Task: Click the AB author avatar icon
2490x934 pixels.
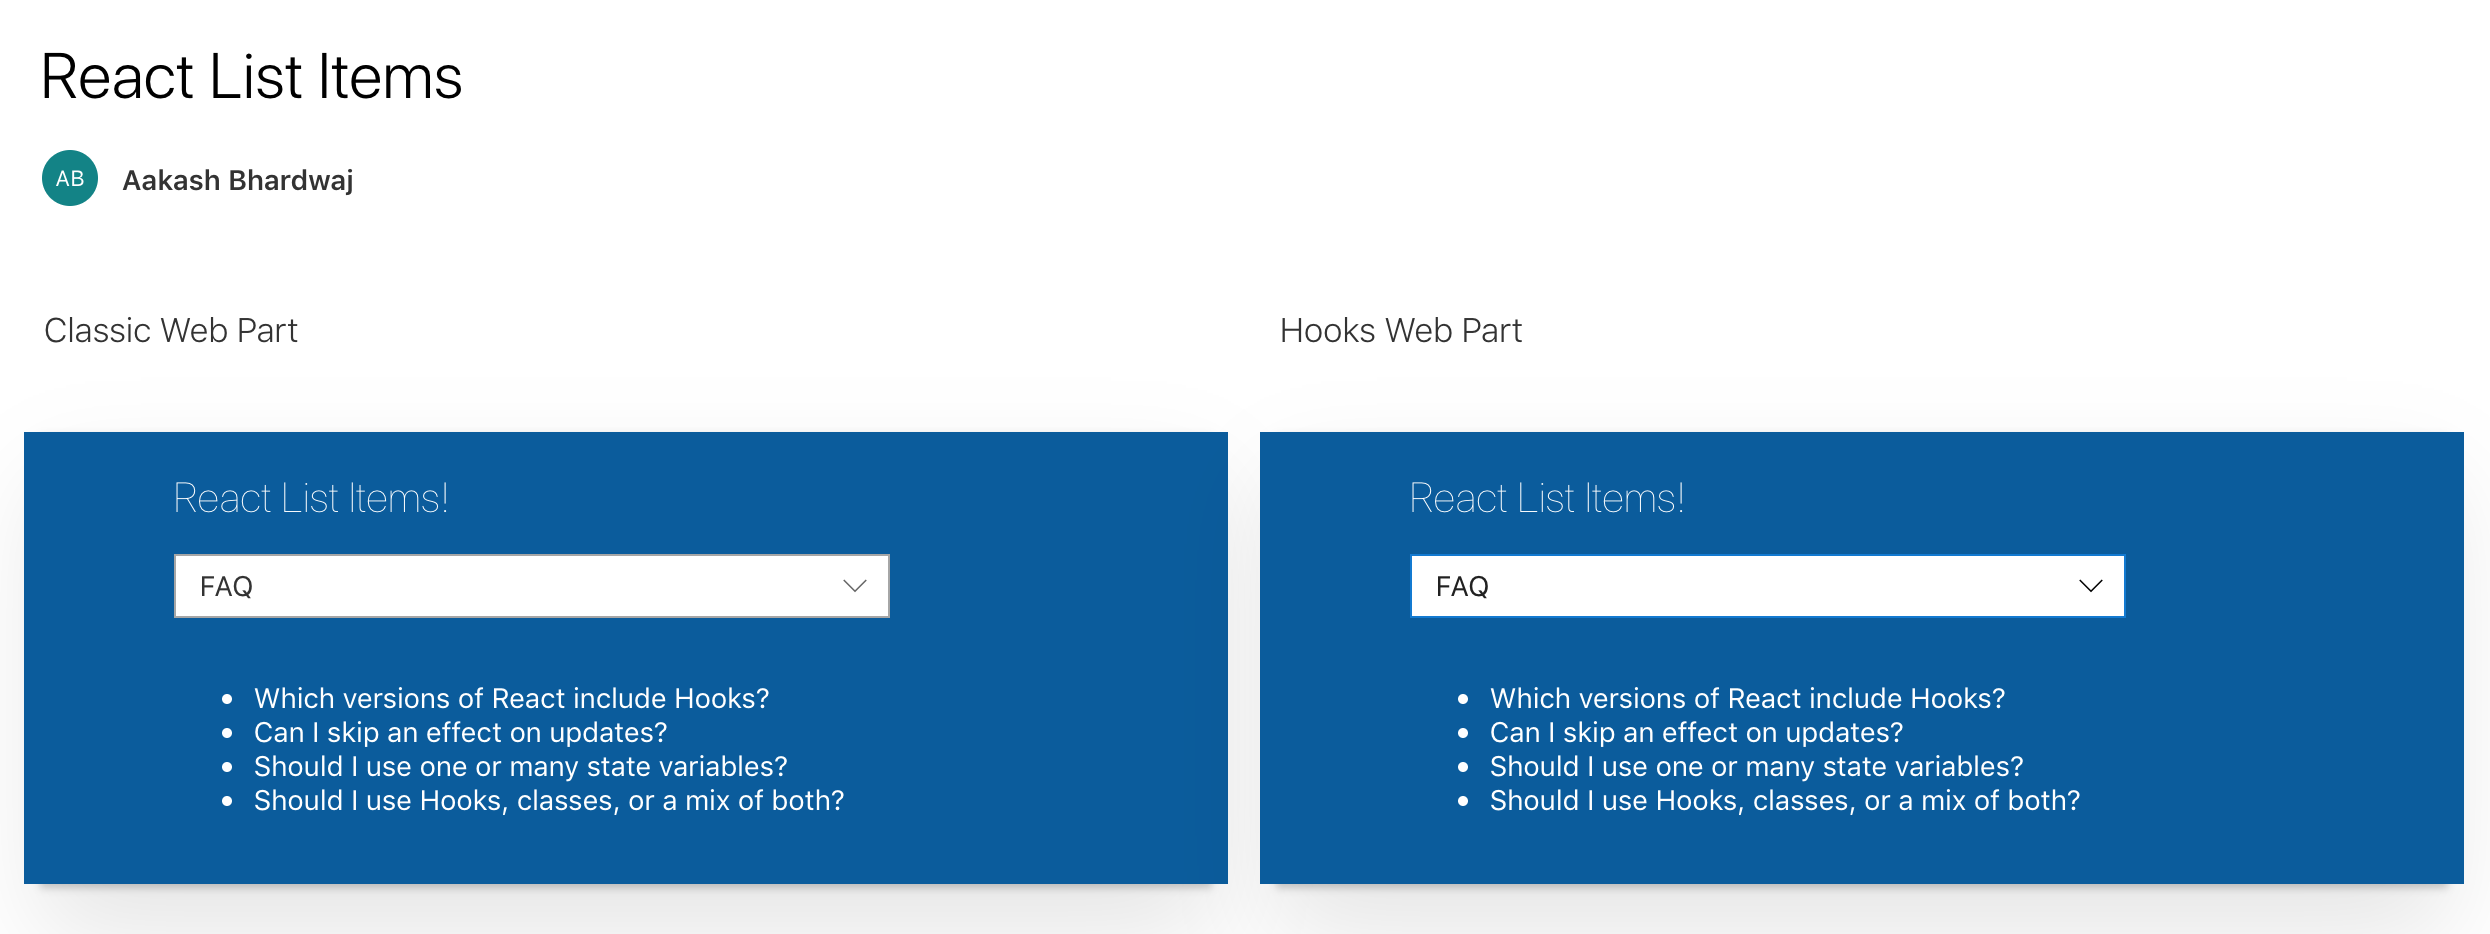Action: point(69,179)
